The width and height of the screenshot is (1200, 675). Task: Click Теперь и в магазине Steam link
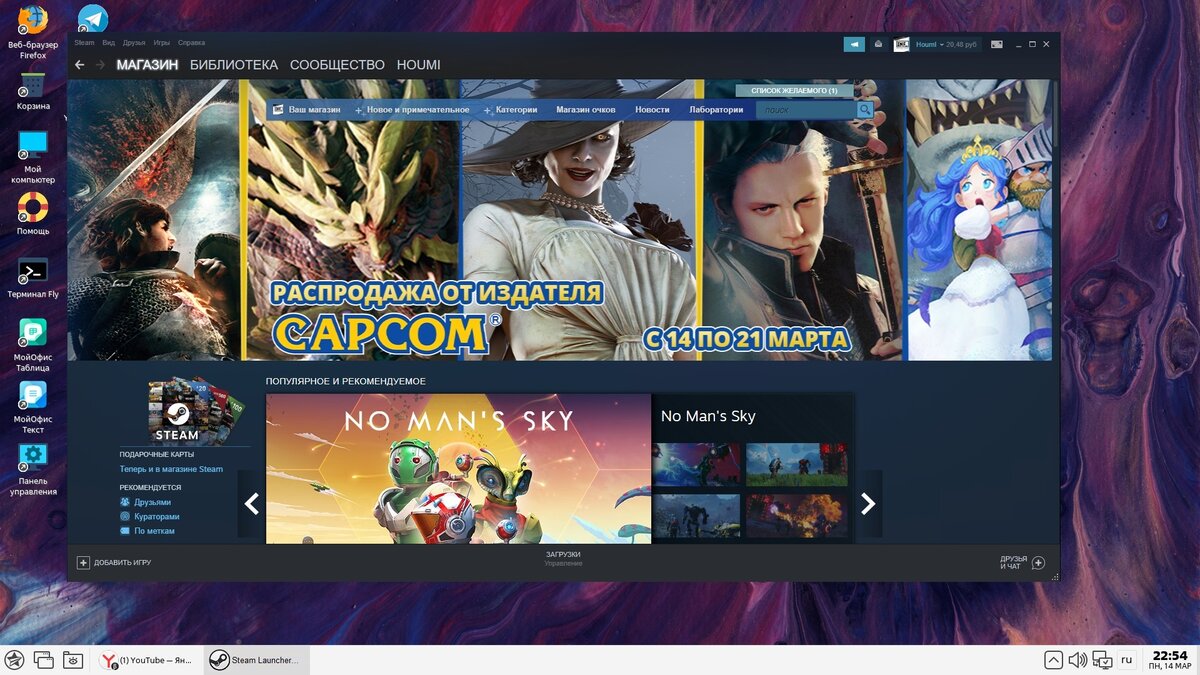click(x=171, y=469)
